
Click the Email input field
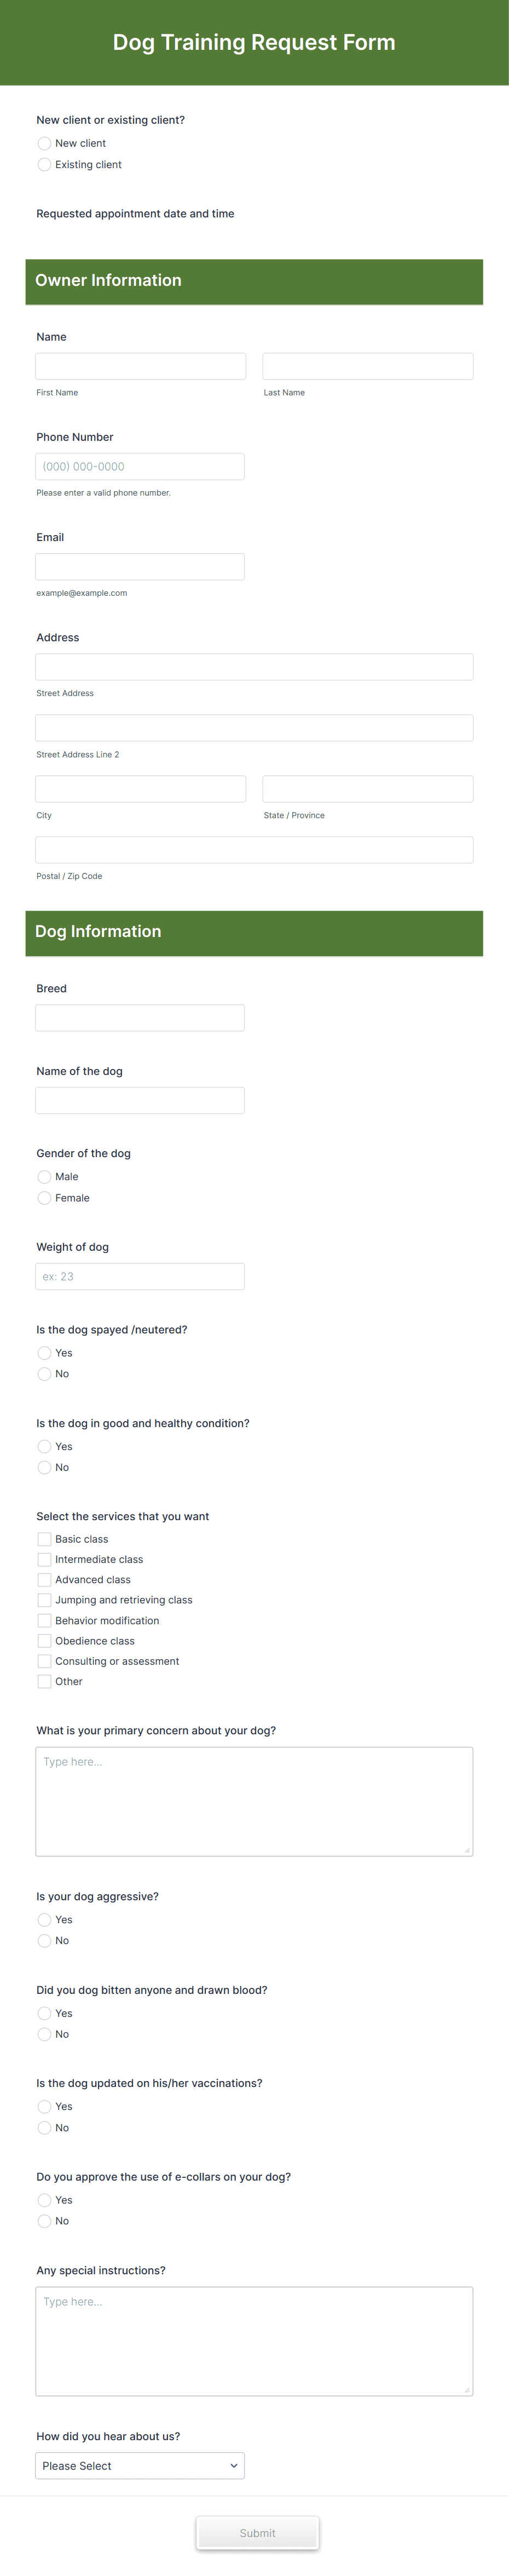pos(140,566)
